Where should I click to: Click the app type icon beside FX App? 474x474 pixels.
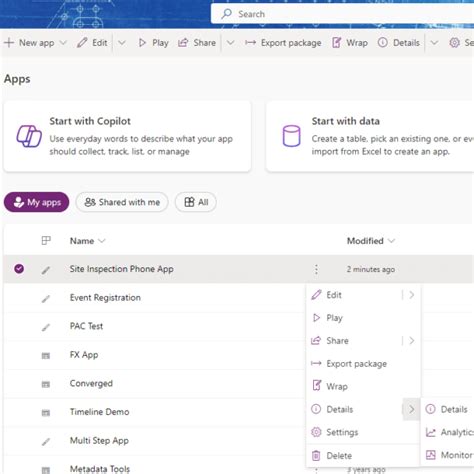pyautogui.click(x=46, y=356)
